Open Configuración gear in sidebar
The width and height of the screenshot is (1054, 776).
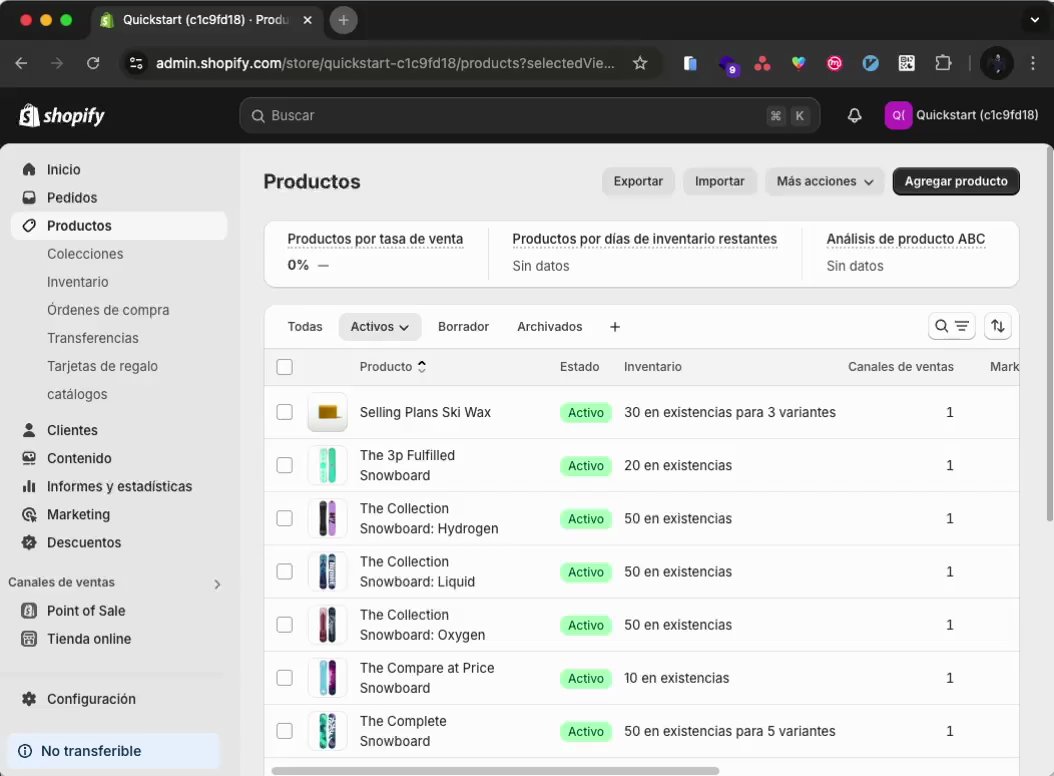(29, 699)
